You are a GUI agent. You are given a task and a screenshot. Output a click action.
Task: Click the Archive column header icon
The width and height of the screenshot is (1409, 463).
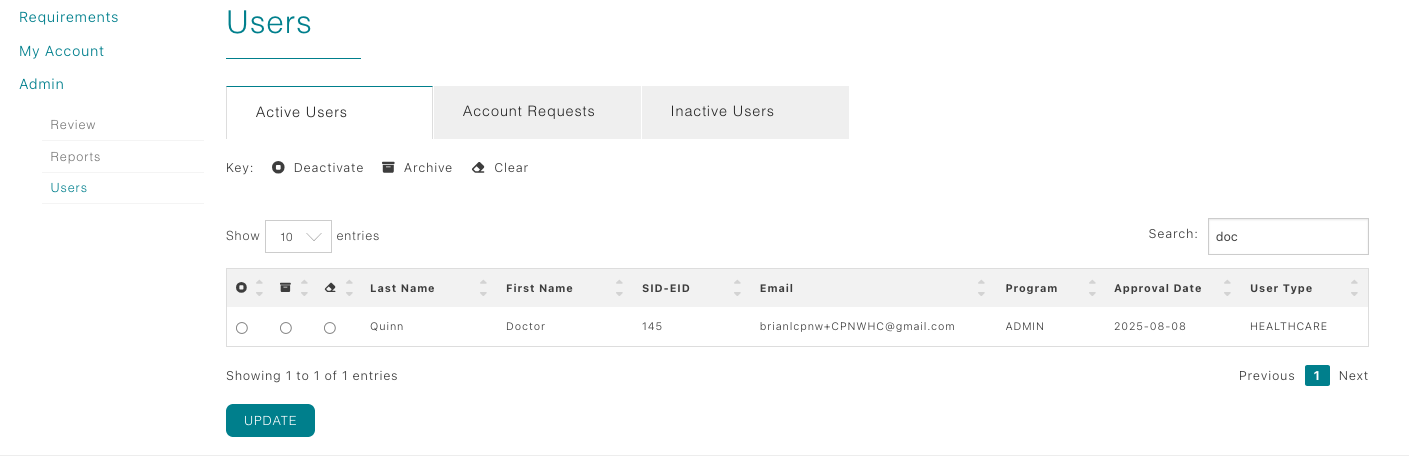coord(285,288)
